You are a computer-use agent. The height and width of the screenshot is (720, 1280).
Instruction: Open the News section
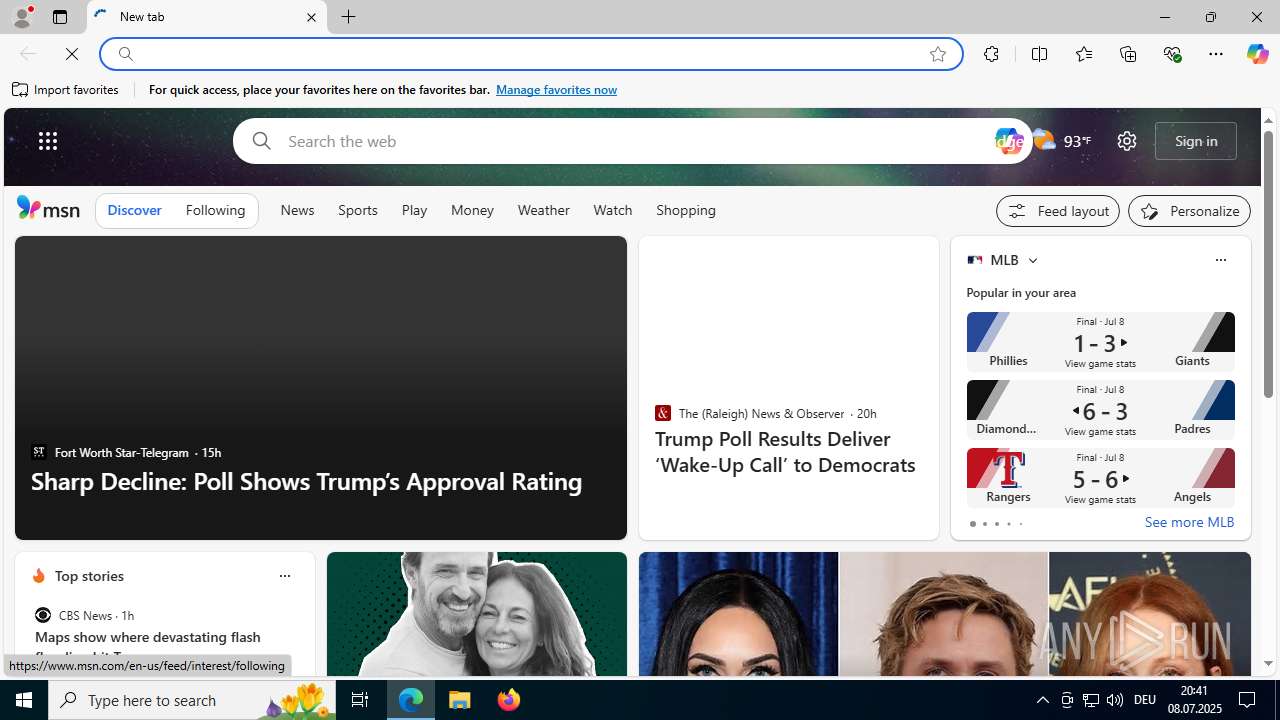tap(297, 210)
